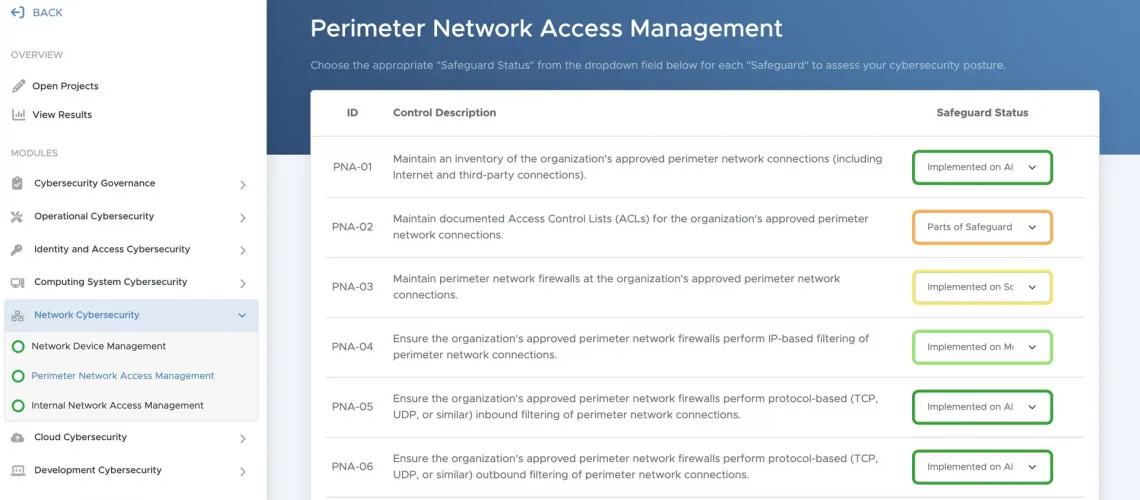This screenshot has height=500, width=1140.
Task: Click the Back arrow icon
Action: point(17,12)
